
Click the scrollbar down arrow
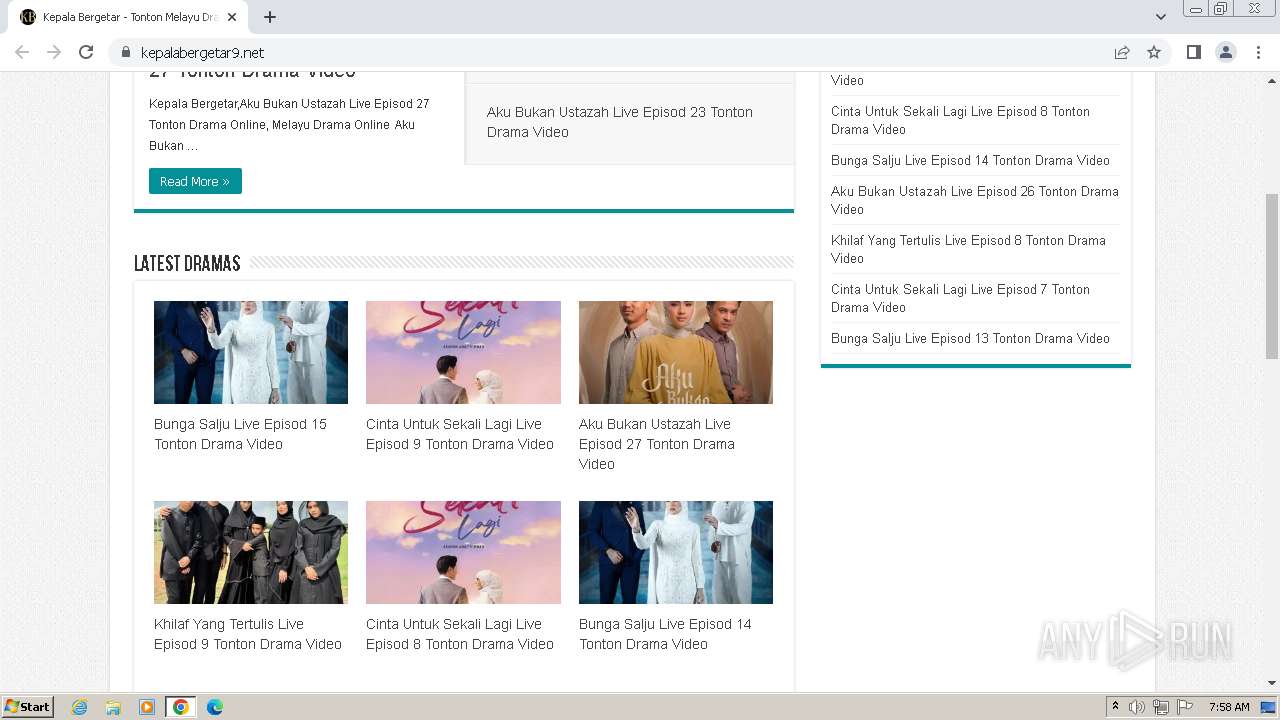point(1271,683)
